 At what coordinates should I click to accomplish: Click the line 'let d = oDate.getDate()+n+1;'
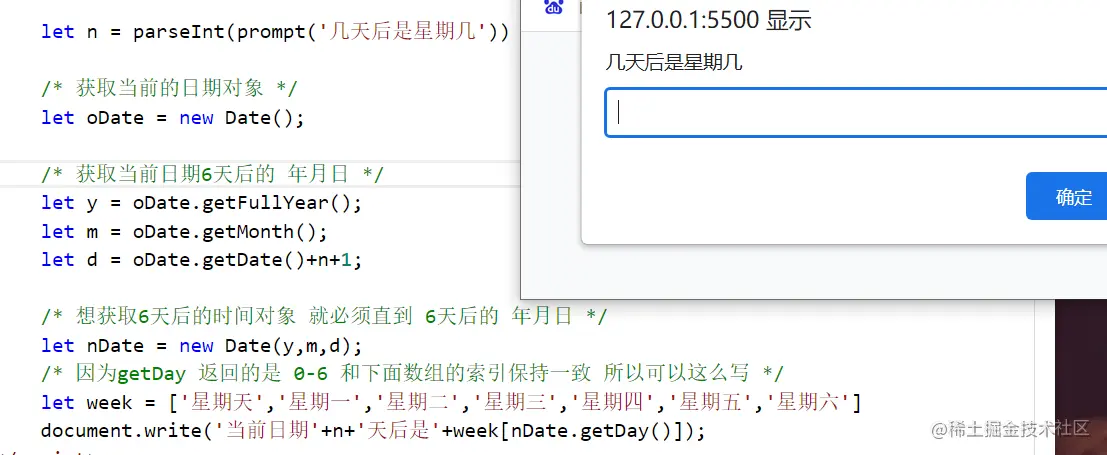[201, 259]
